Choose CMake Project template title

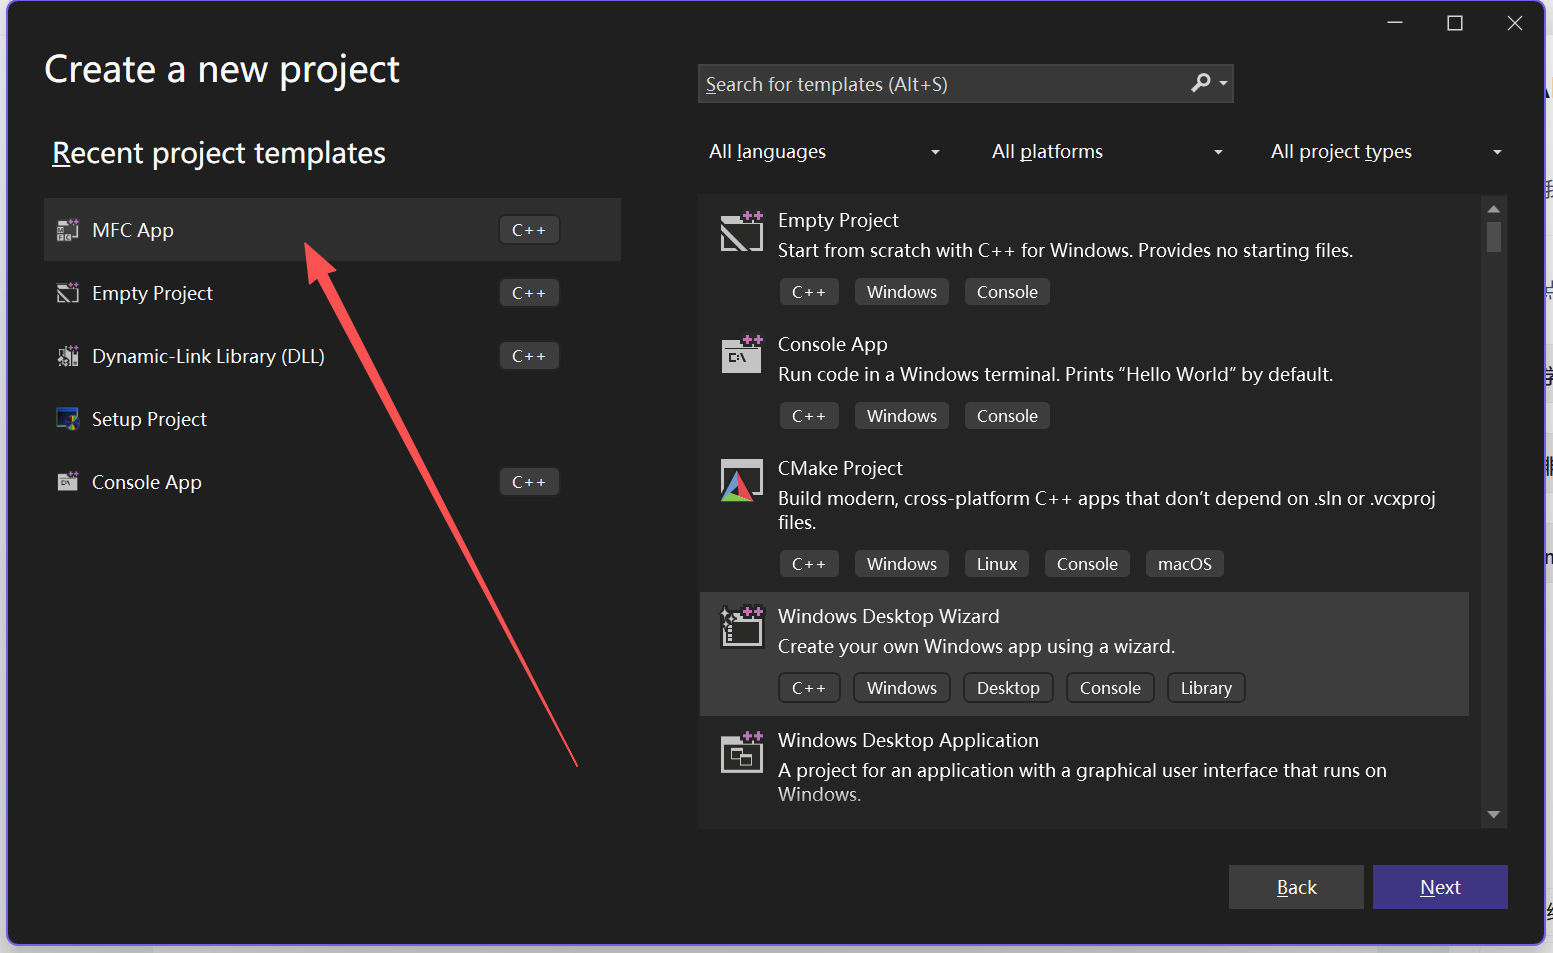point(840,468)
